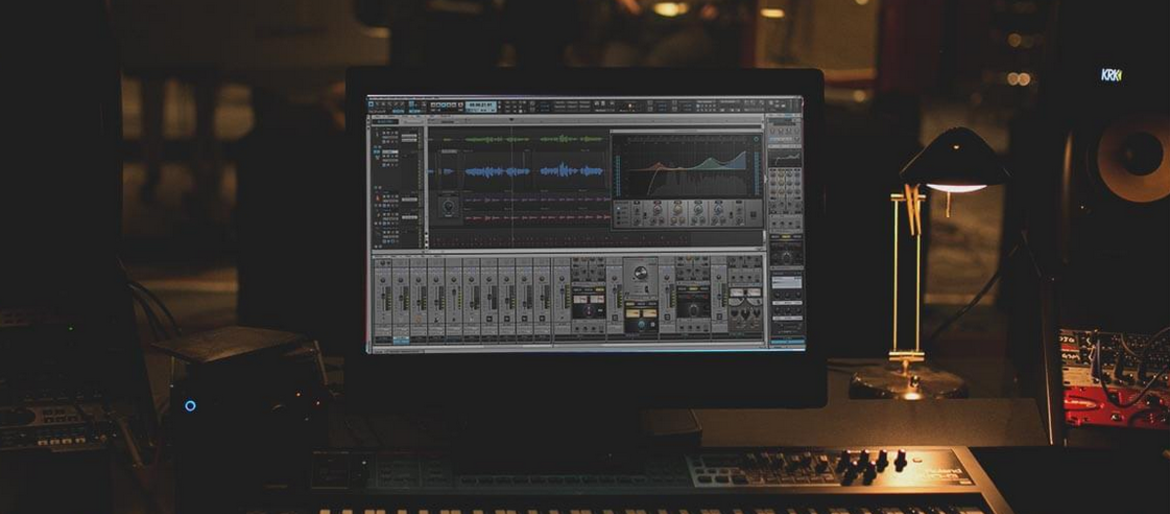Select the blue Smart tool in control bar

(371, 104)
